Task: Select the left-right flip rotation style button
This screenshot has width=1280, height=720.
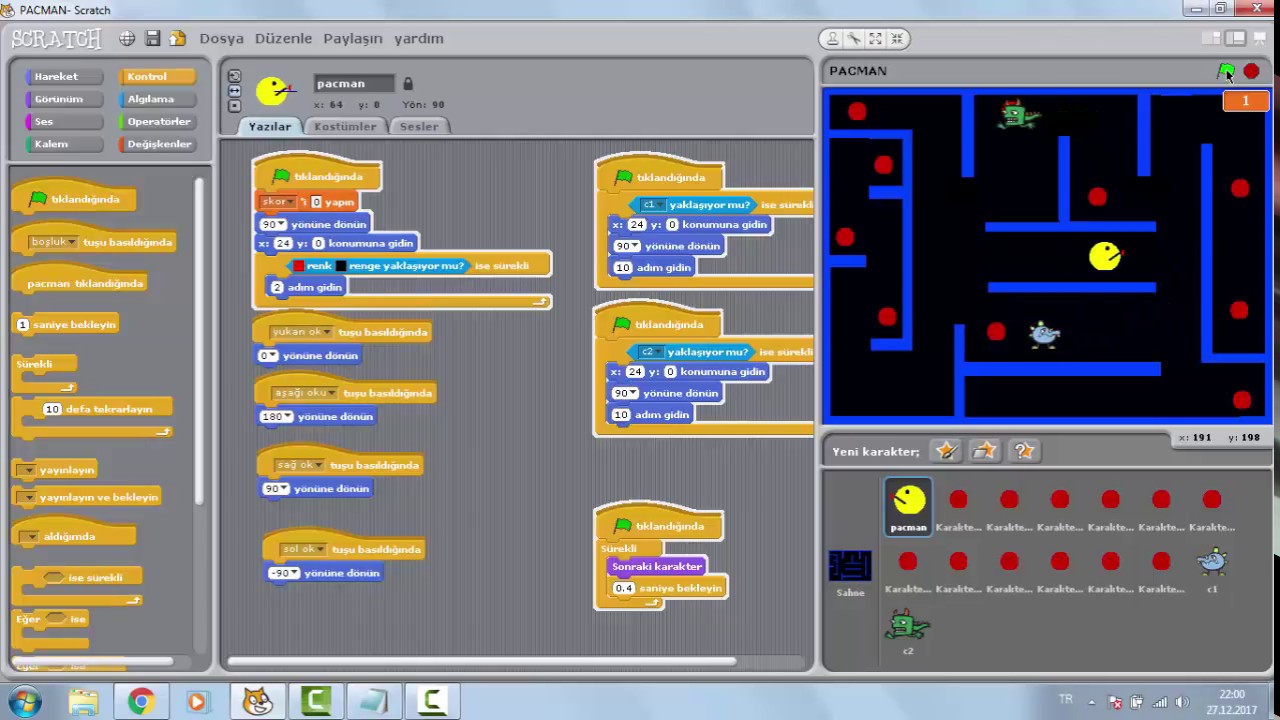Action: (x=234, y=91)
